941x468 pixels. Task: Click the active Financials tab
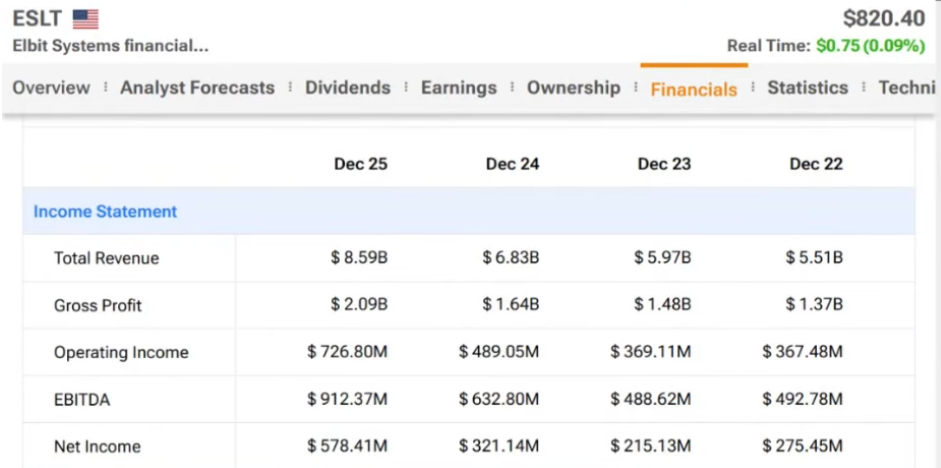pos(694,89)
